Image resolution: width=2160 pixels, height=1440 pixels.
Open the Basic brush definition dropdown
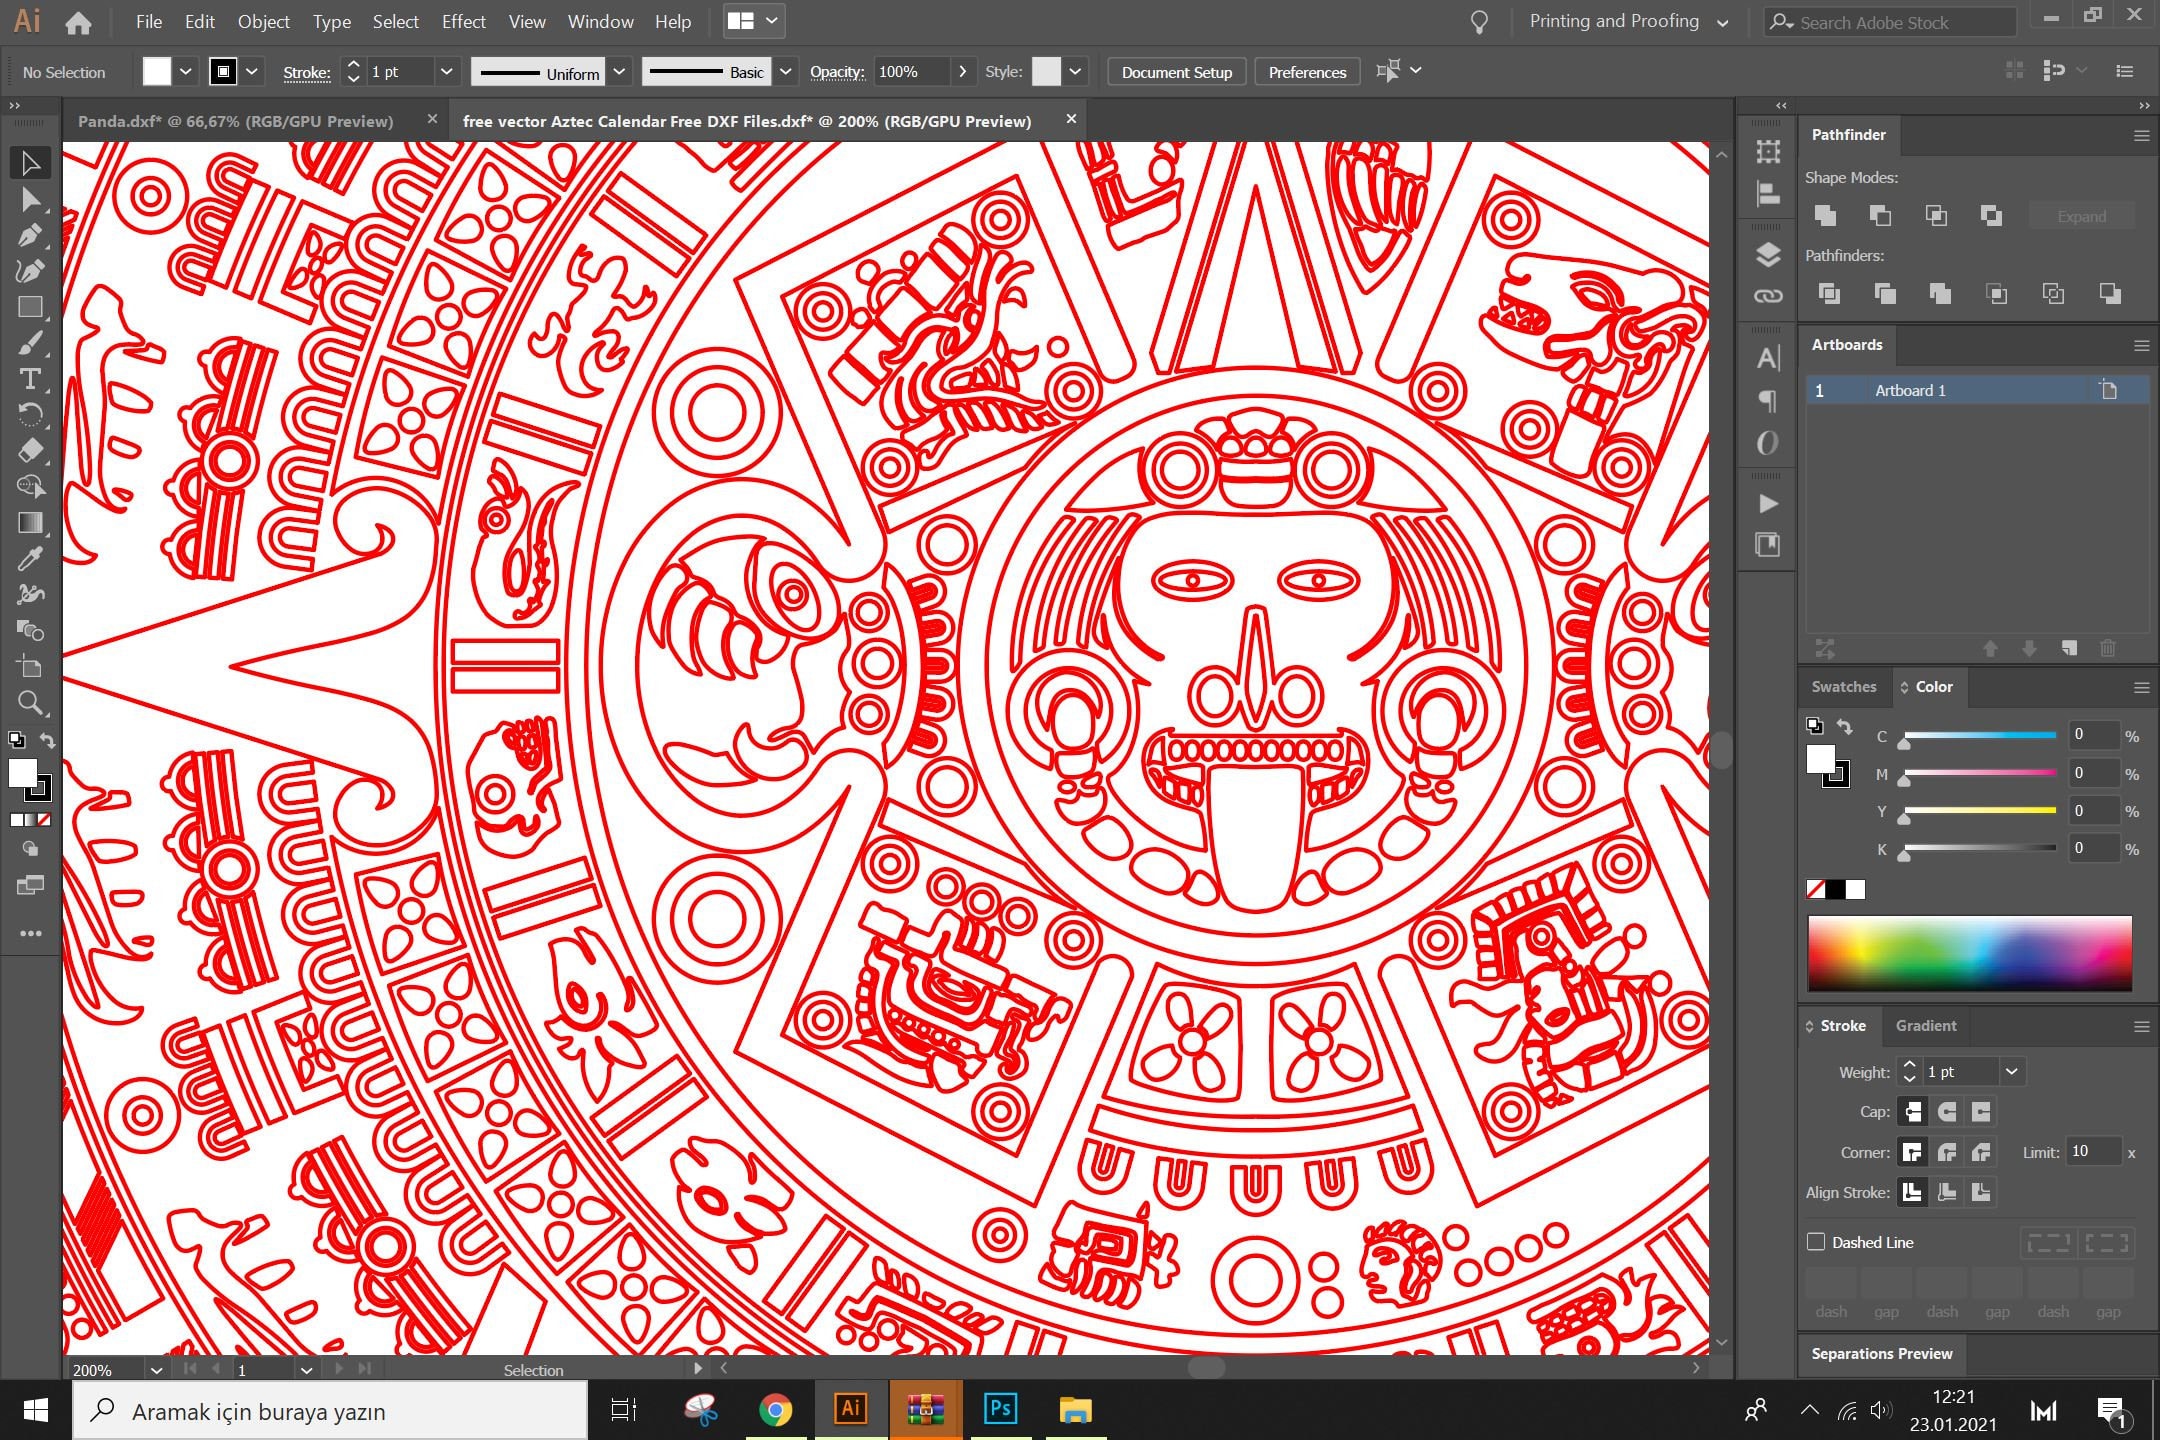pyautogui.click(x=786, y=71)
